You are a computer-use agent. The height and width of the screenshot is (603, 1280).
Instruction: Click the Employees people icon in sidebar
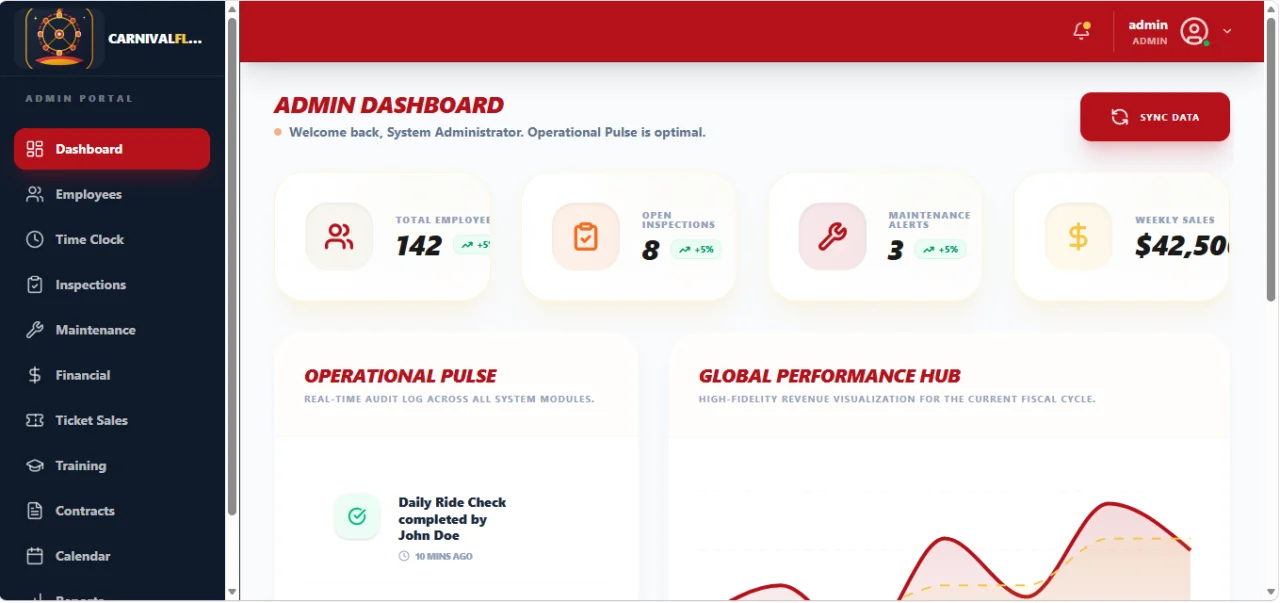[x=35, y=194]
